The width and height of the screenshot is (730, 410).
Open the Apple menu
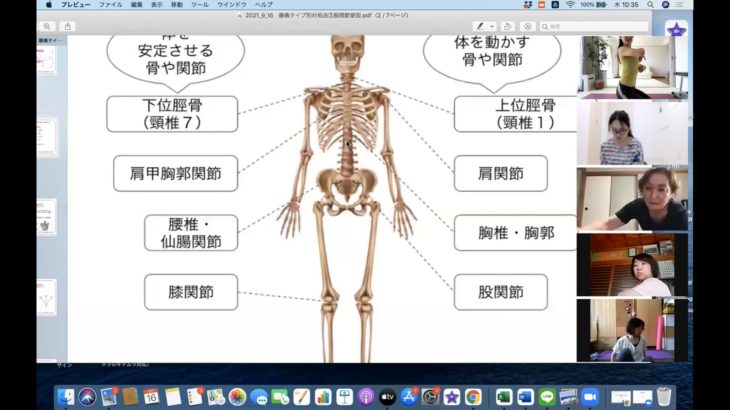click(48, 5)
